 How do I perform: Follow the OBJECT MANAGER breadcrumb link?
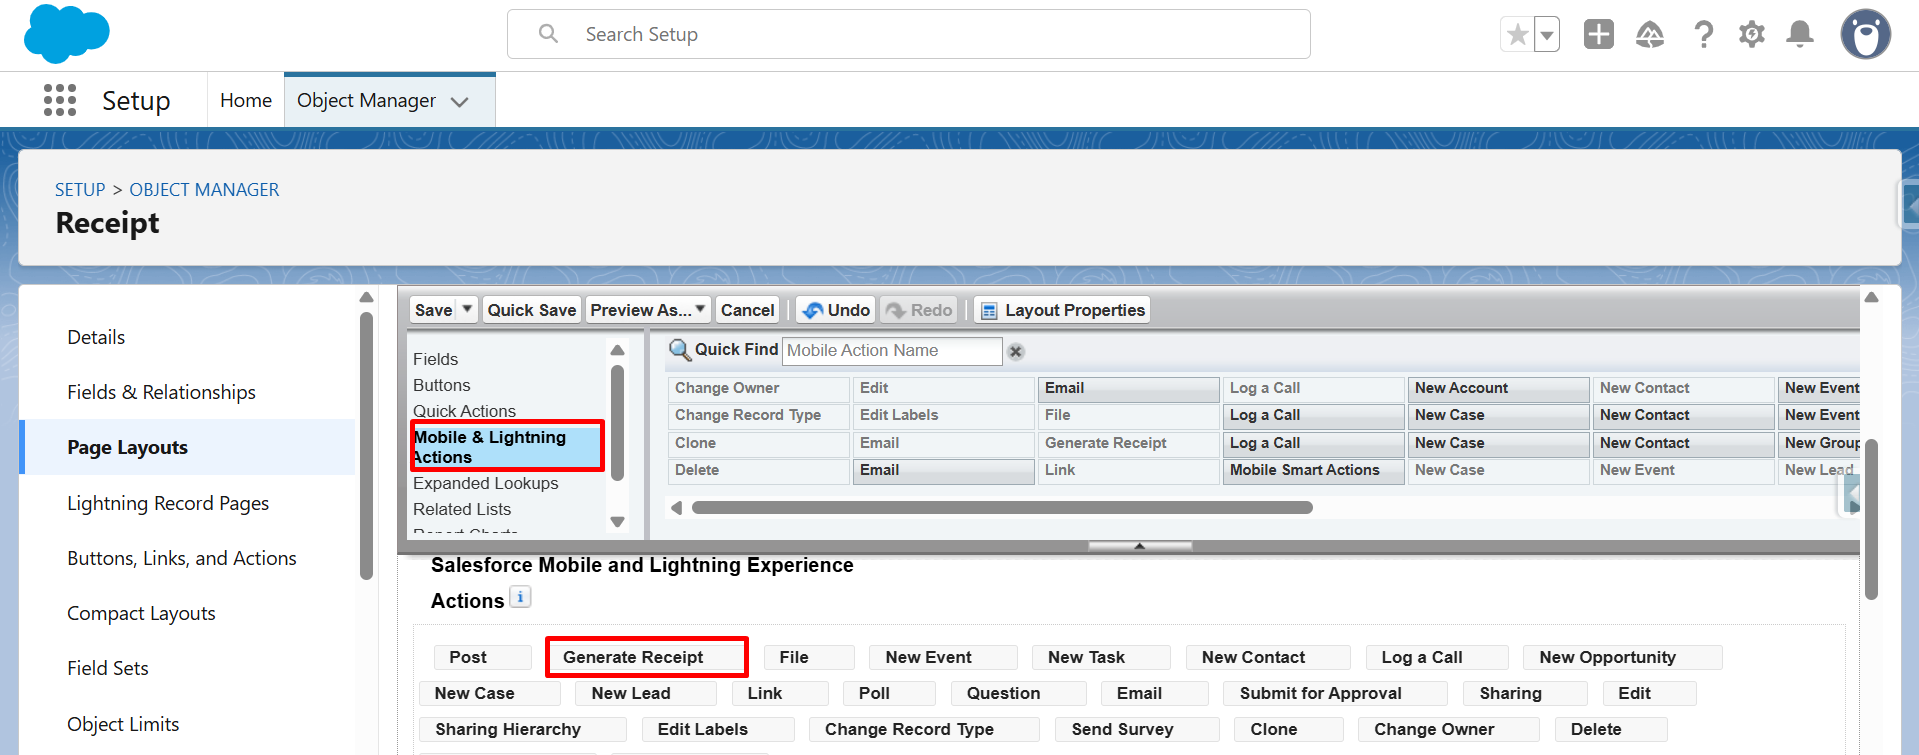click(x=204, y=190)
